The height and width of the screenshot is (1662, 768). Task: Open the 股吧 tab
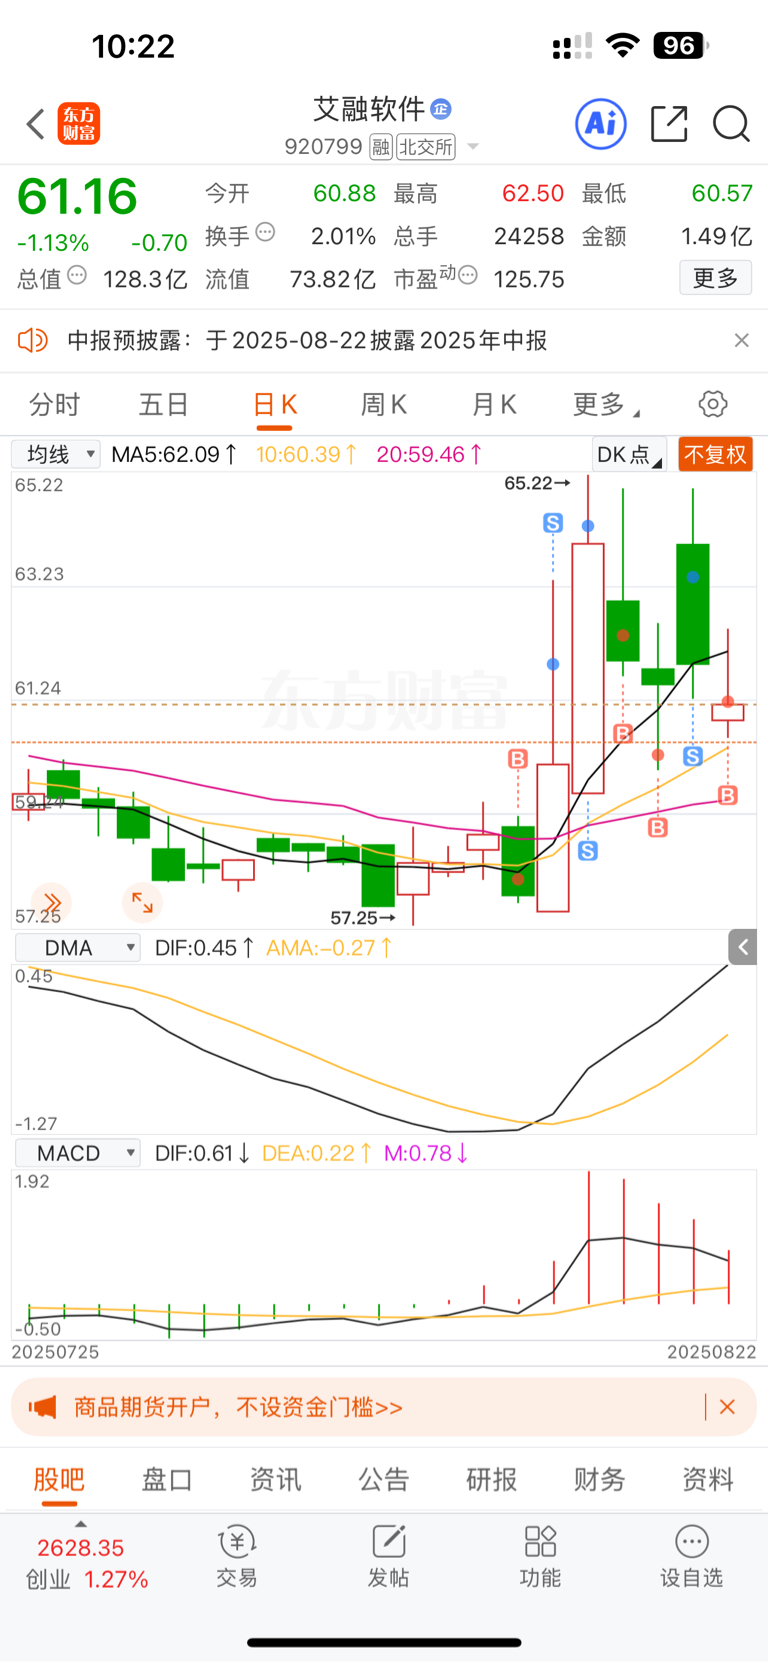click(x=59, y=1479)
